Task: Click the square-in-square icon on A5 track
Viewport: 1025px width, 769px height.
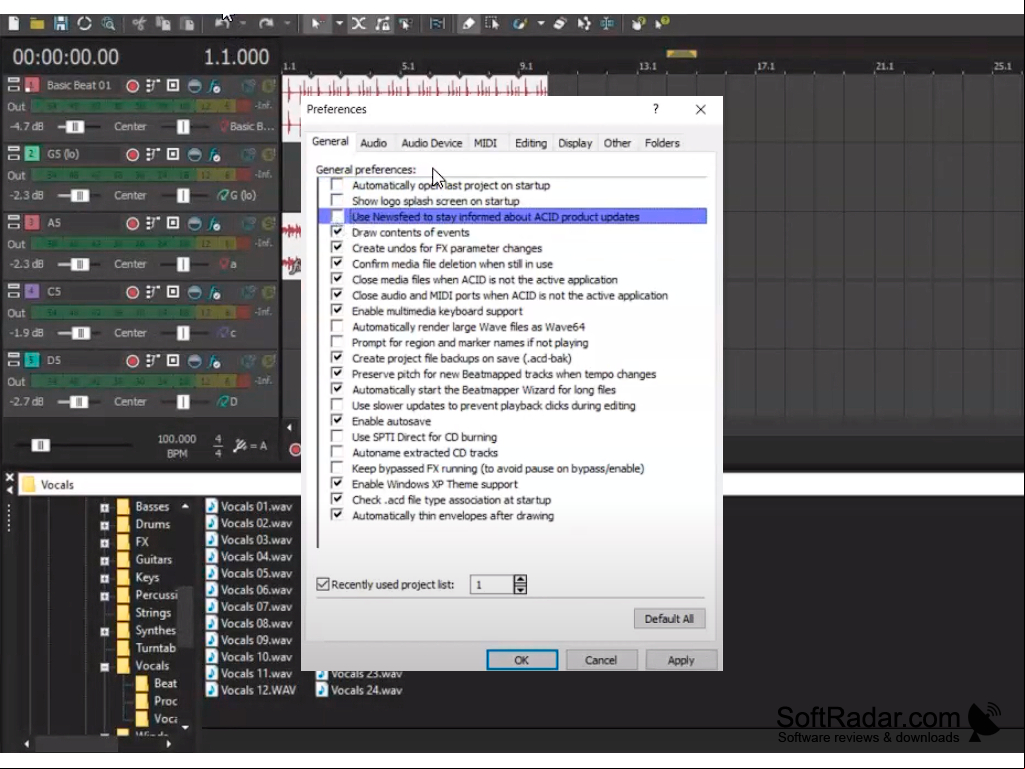Action: point(173,223)
